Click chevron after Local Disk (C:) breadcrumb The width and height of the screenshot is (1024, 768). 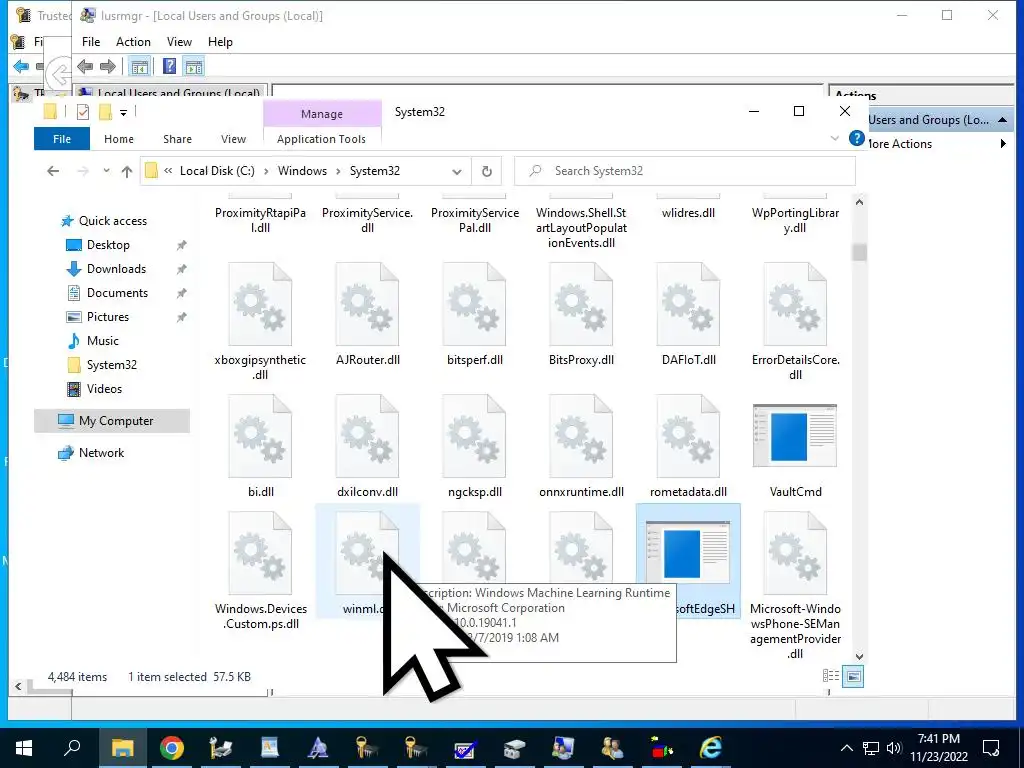(266, 171)
